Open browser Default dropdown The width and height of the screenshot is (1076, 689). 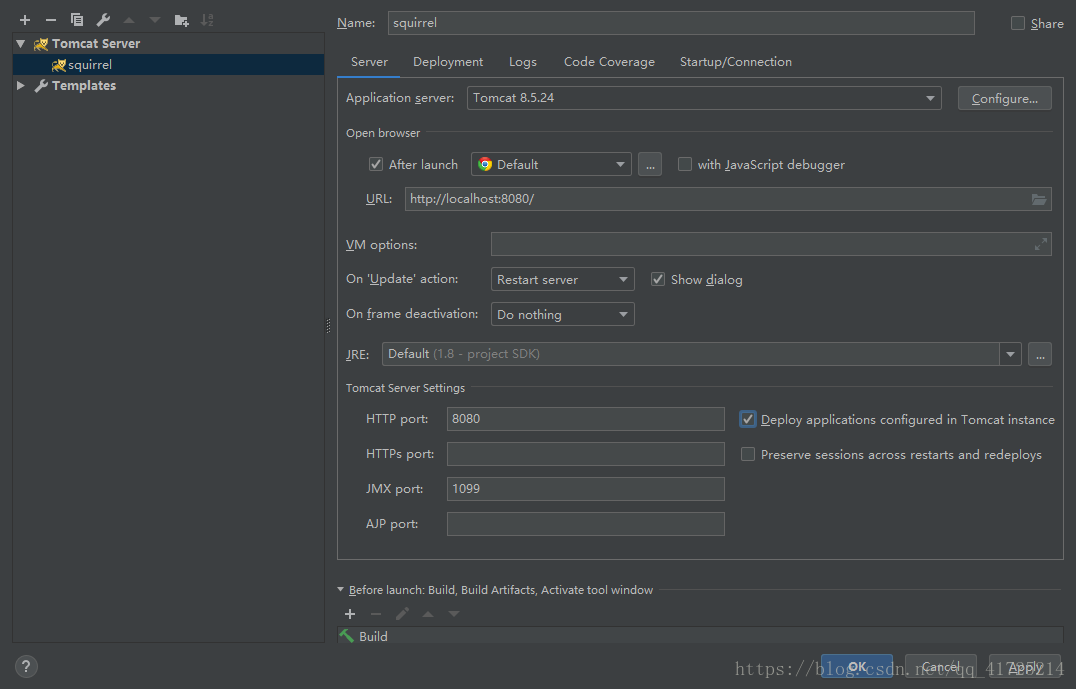(551, 165)
